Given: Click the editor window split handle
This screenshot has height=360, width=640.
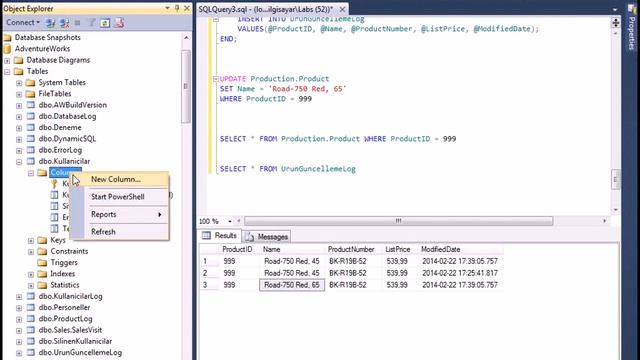Looking at the screenshot, I should tap(616, 22).
